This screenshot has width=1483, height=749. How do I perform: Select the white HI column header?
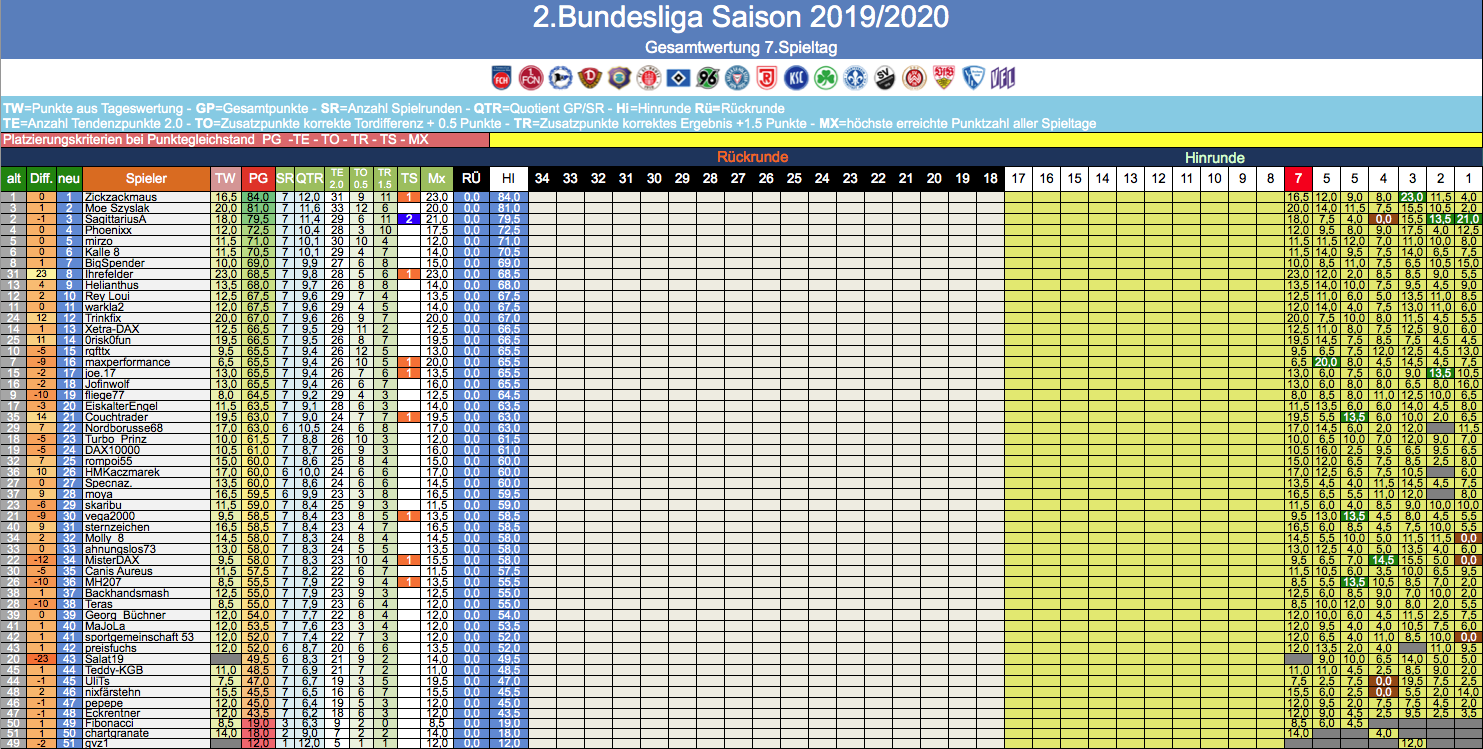click(508, 178)
